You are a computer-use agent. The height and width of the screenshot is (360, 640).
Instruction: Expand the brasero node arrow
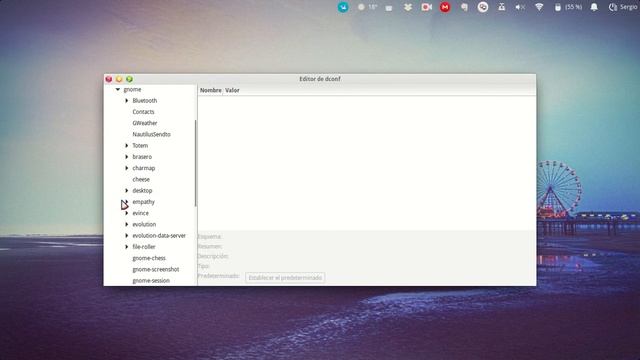(127, 157)
